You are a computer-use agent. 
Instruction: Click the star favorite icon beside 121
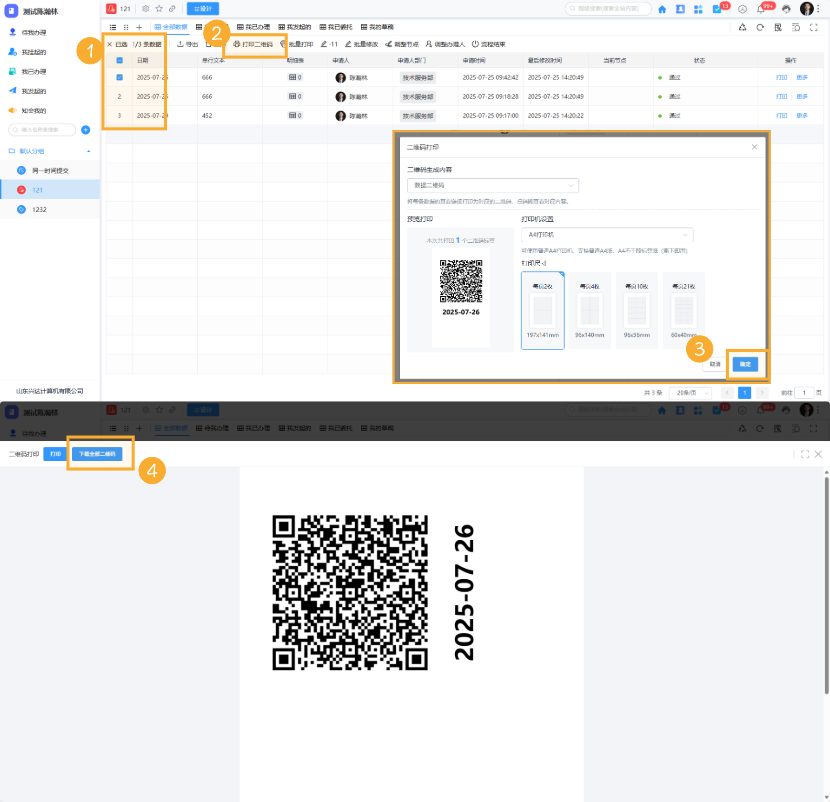point(159,9)
